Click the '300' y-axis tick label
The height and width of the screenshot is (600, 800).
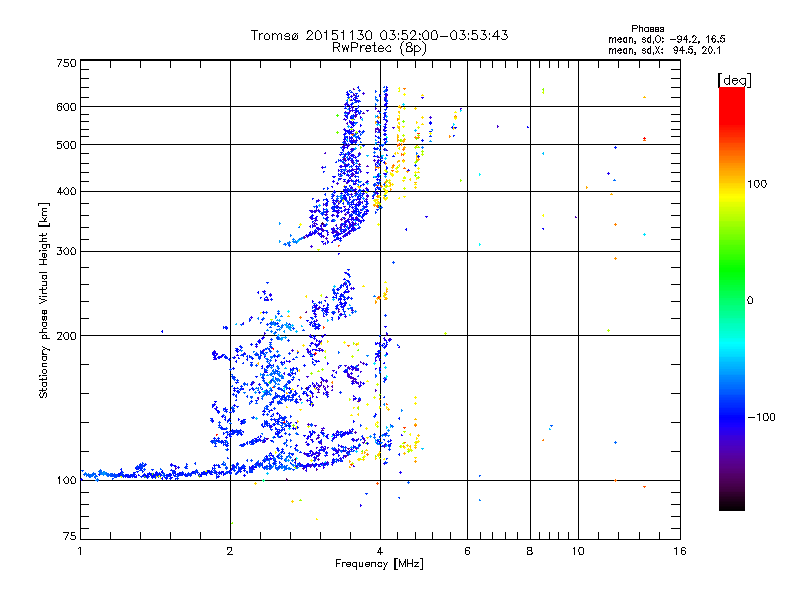point(66,252)
